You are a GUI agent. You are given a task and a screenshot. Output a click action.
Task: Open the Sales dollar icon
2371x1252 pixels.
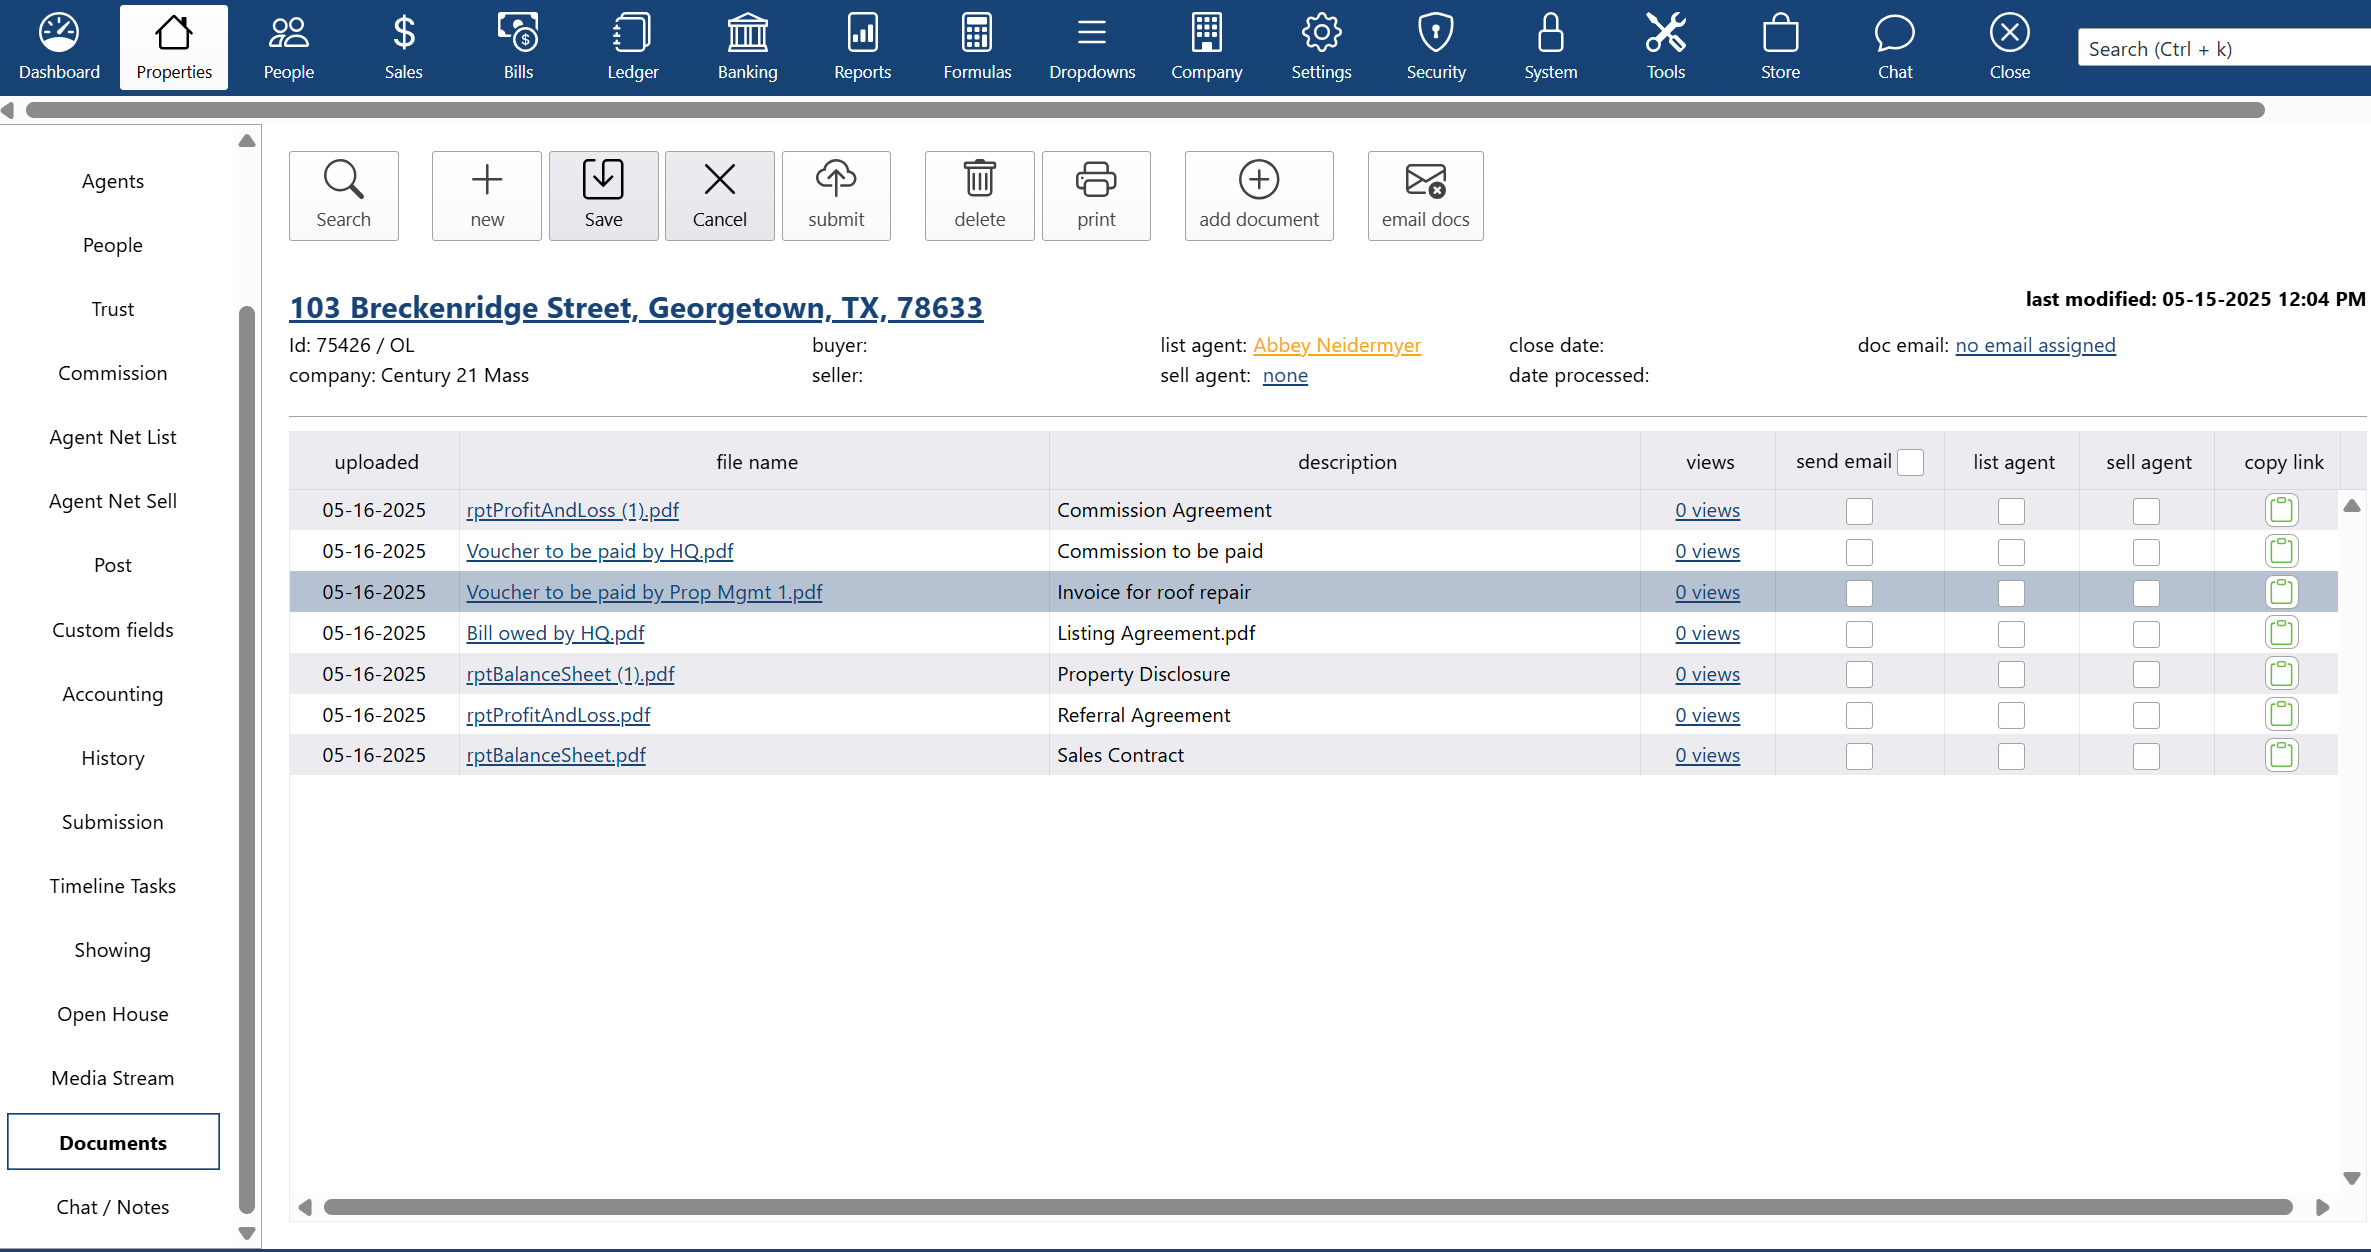pos(403,47)
